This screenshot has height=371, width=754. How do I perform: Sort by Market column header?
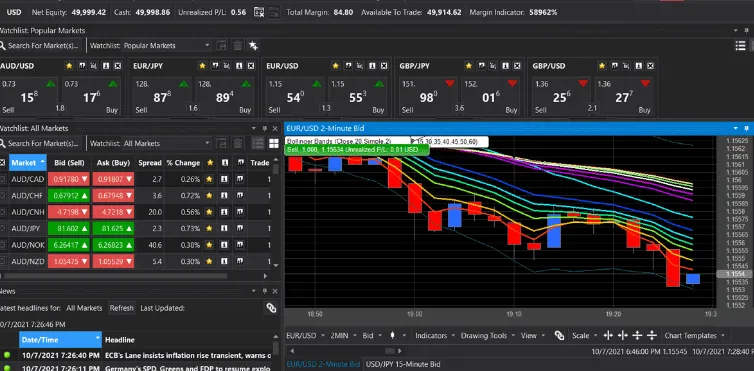[x=28, y=163]
